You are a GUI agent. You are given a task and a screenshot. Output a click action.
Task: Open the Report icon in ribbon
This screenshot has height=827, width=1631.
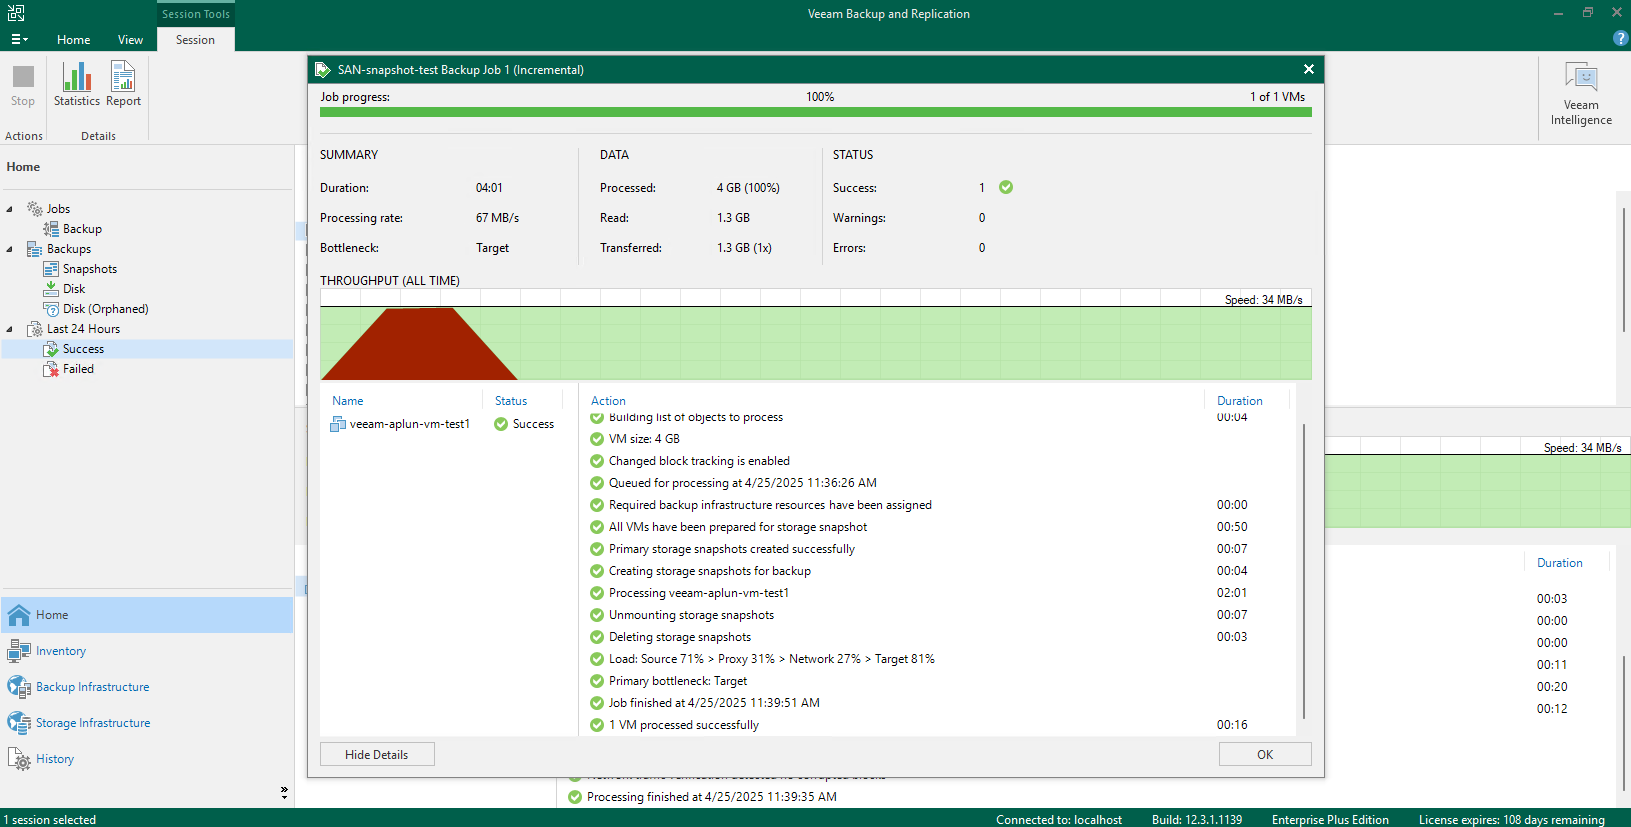click(123, 77)
